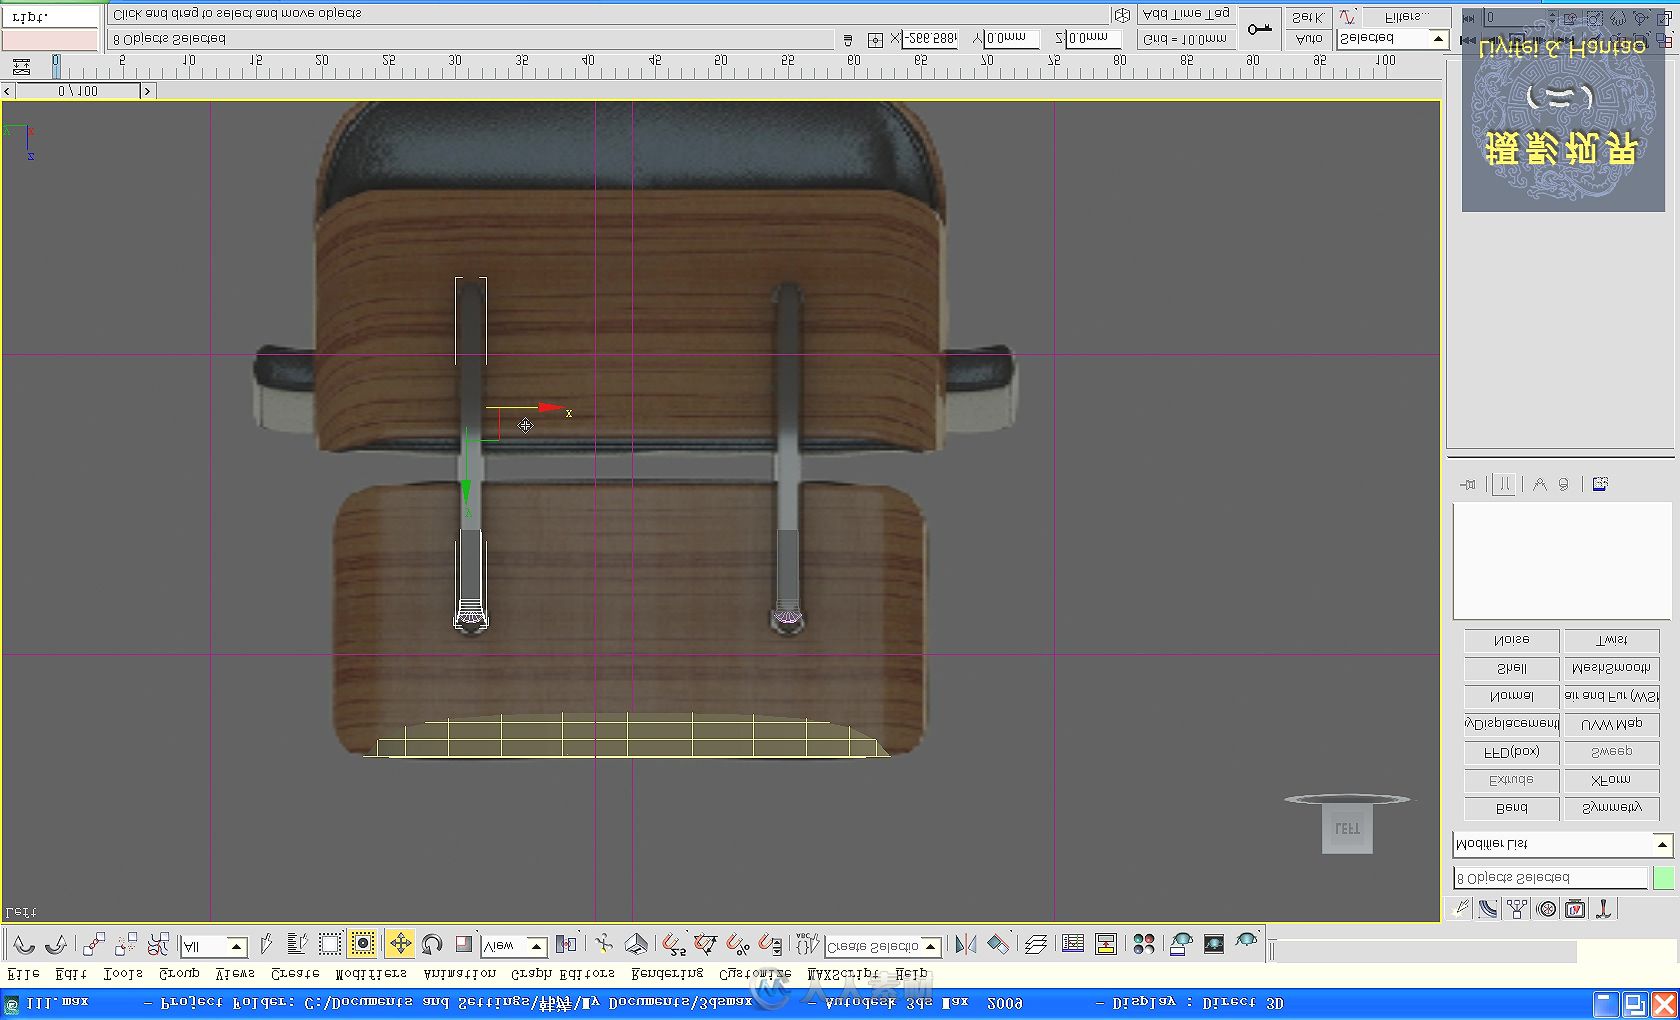1680x1020 pixels.
Task: Toggle the 3D Snaps magnet icon
Action: [674, 944]
